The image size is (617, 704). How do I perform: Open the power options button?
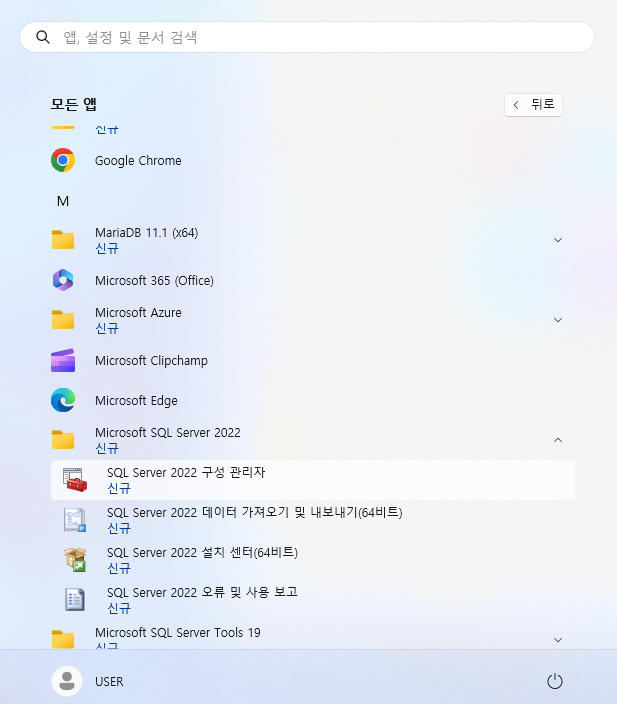(x=555, y=681)
